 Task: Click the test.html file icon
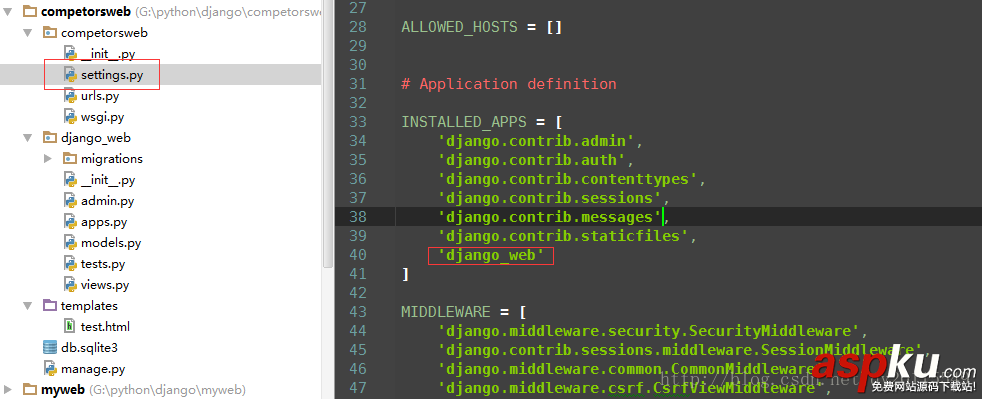tap(70, 327)
